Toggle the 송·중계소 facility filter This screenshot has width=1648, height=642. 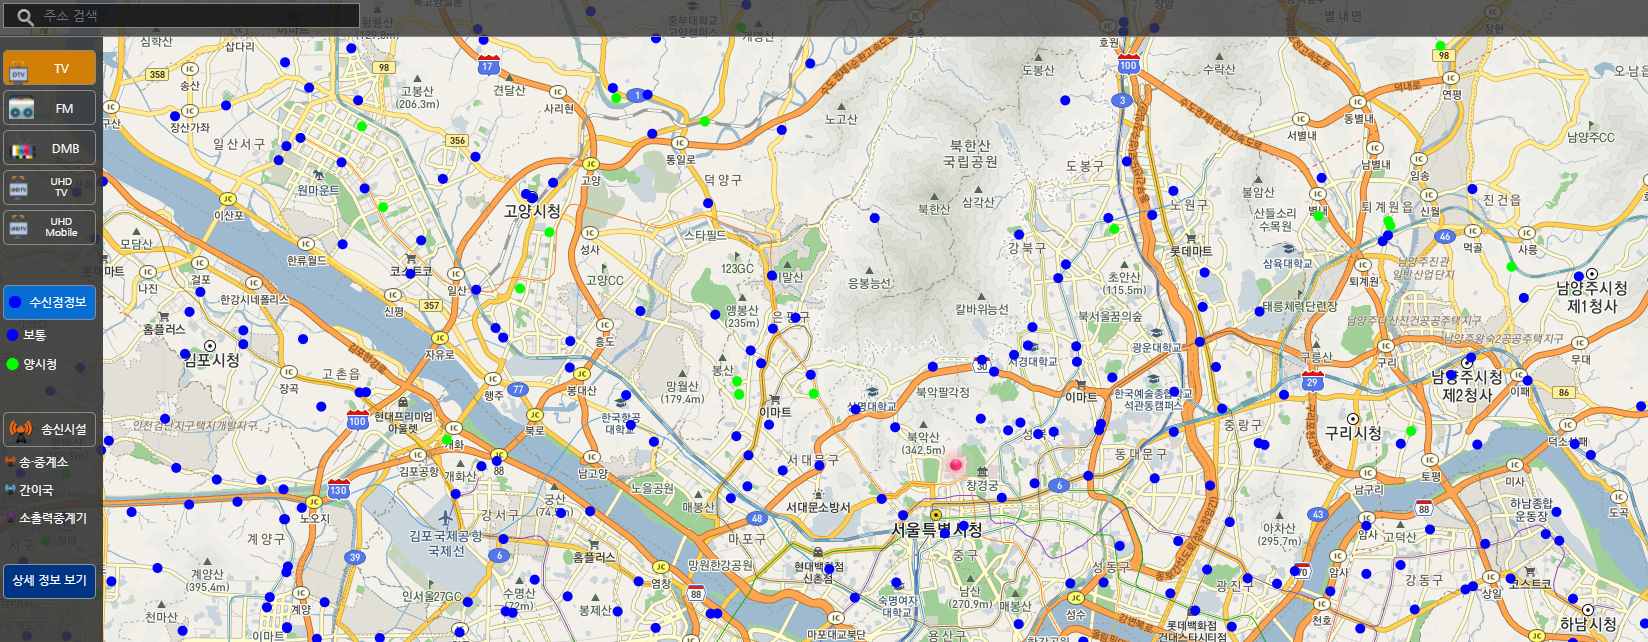coord(37,462)
